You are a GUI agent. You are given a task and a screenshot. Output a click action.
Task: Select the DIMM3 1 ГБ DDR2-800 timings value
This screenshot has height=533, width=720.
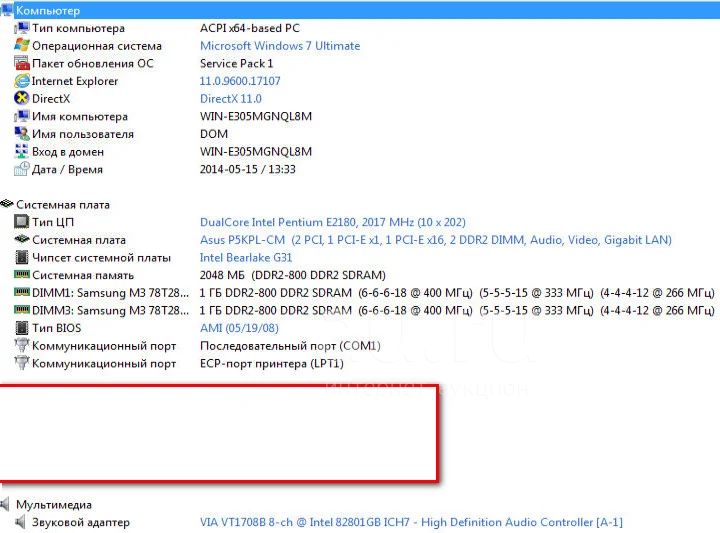point(457,311)
